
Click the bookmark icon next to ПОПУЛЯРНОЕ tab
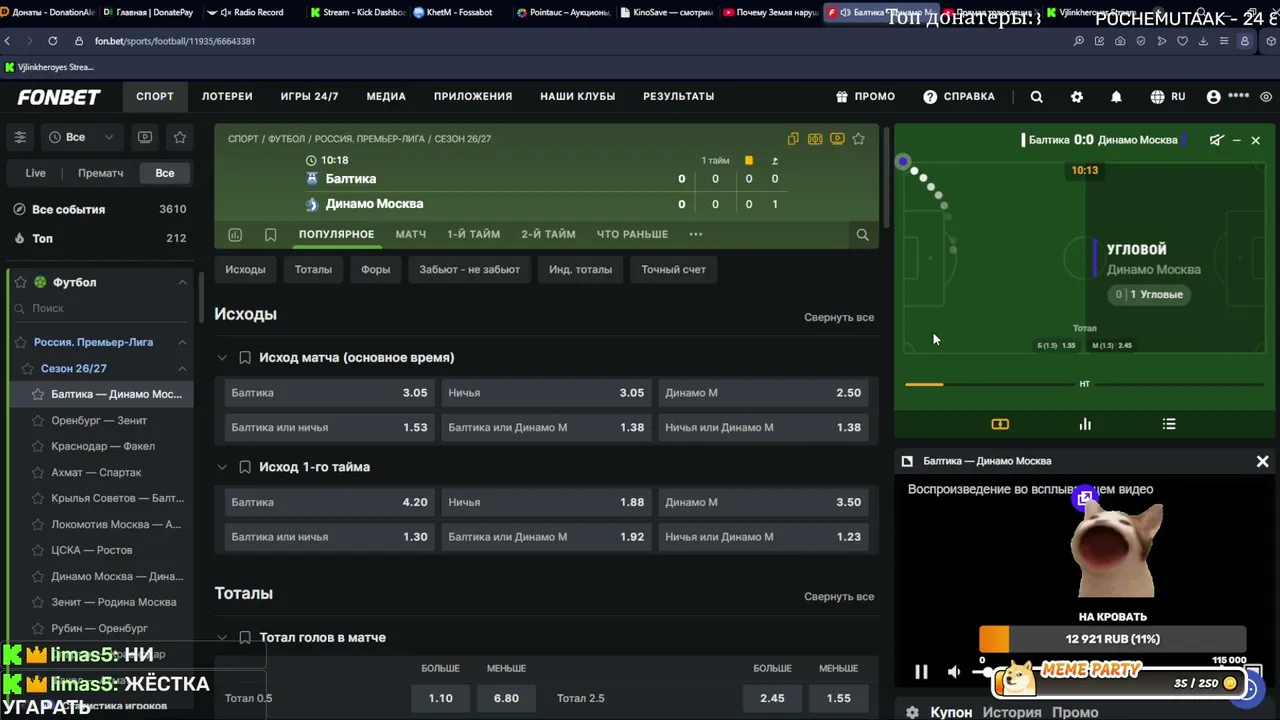(x=270, y=235)
